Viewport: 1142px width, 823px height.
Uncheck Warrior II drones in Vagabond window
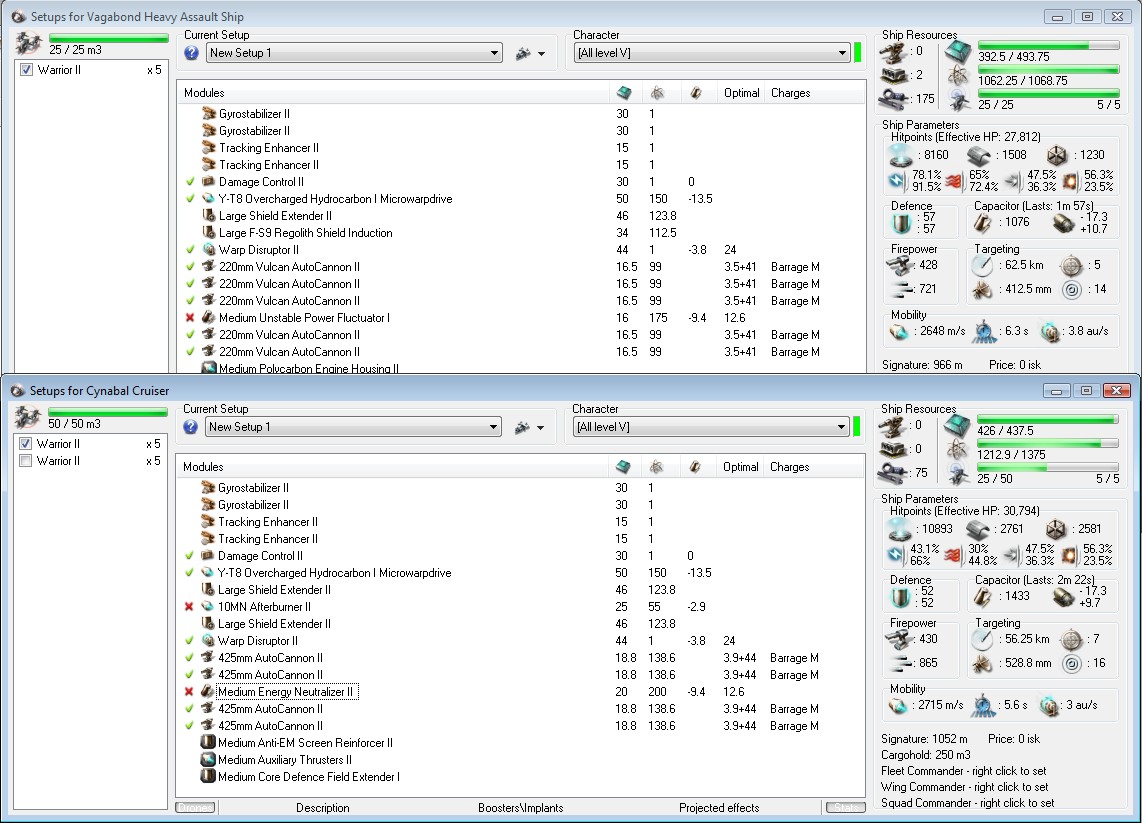point(27,70)
